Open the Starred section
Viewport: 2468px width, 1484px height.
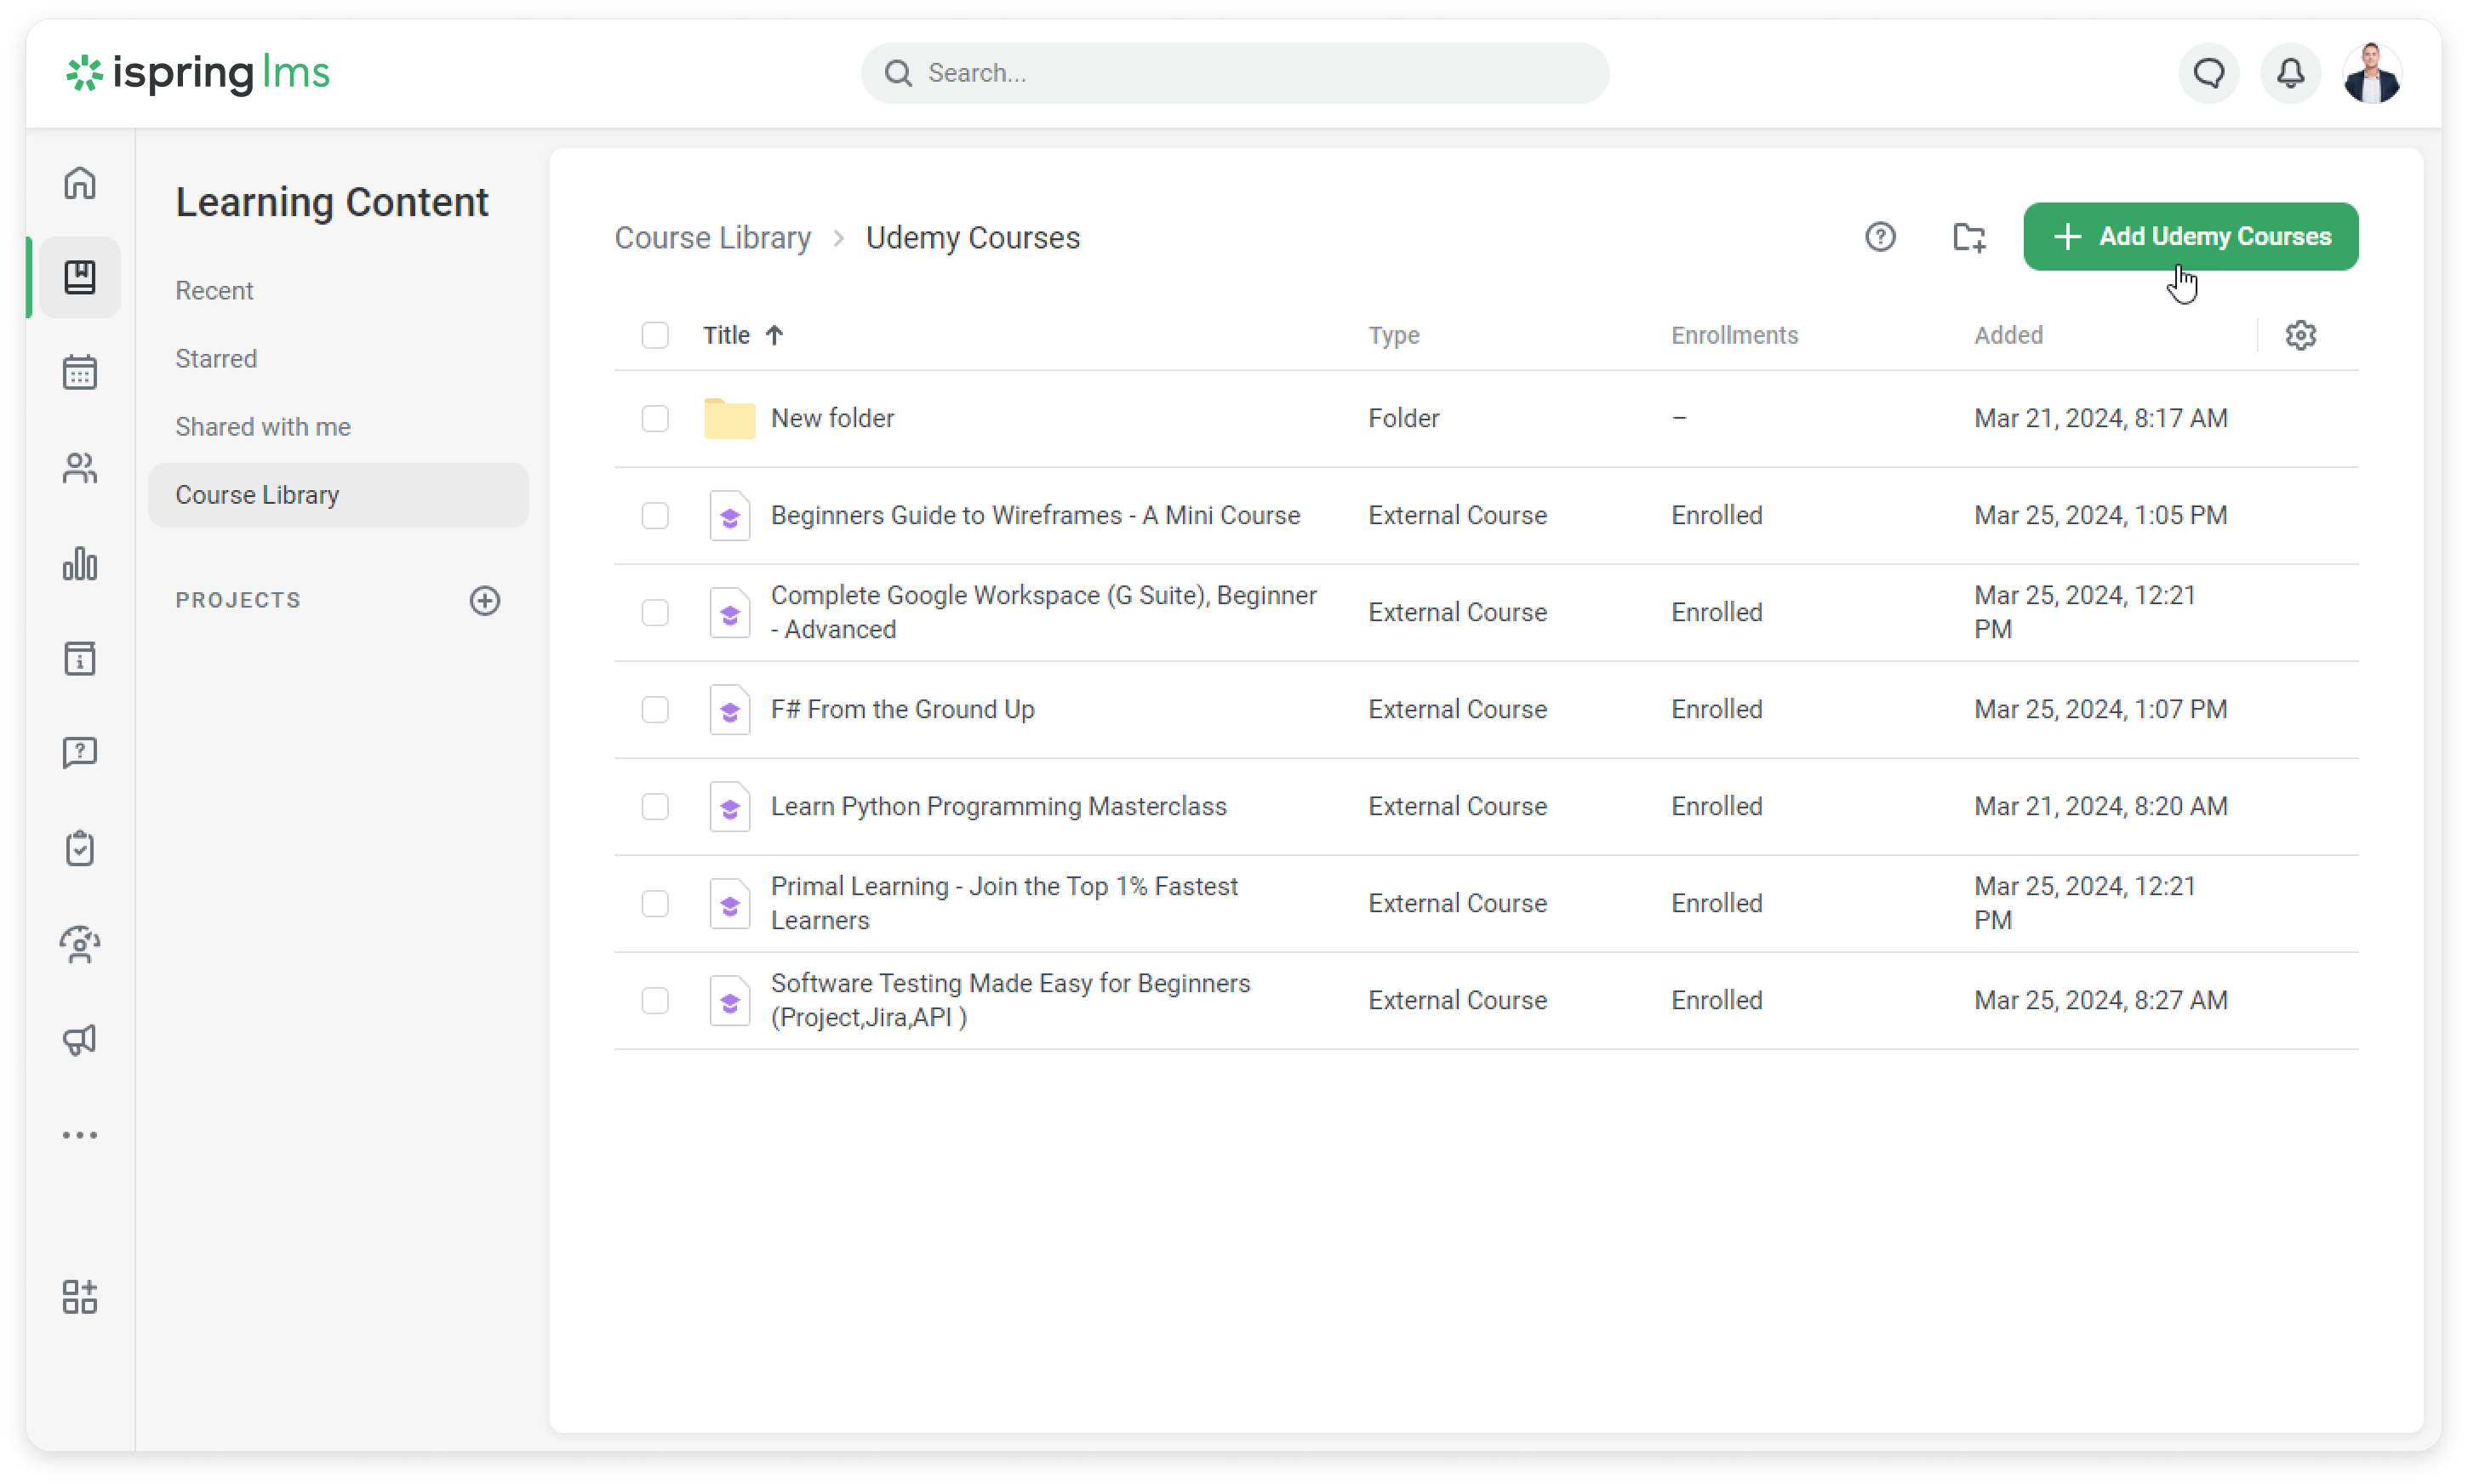[216, 359]
